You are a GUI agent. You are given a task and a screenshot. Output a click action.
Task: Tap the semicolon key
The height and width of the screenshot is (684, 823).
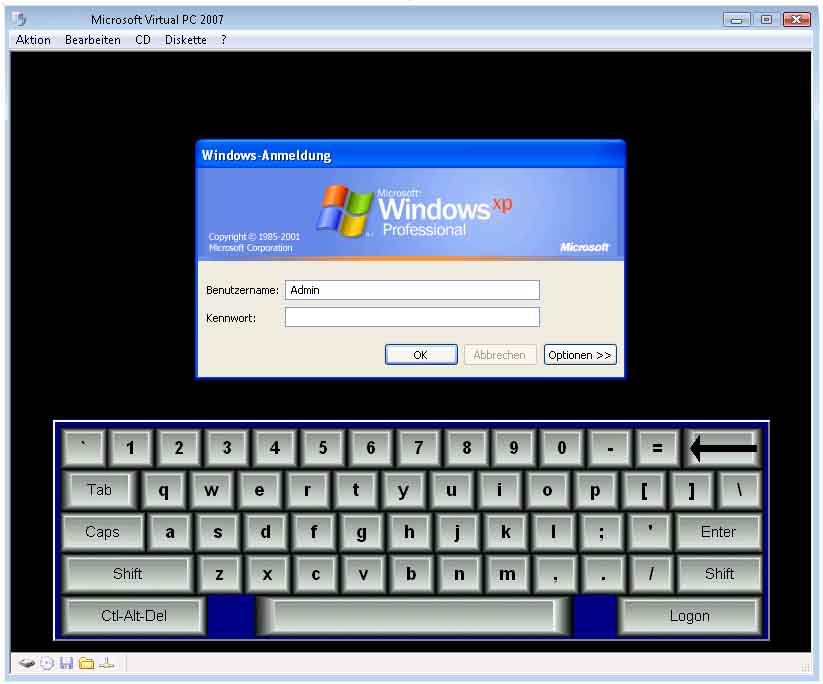[602, 532]
